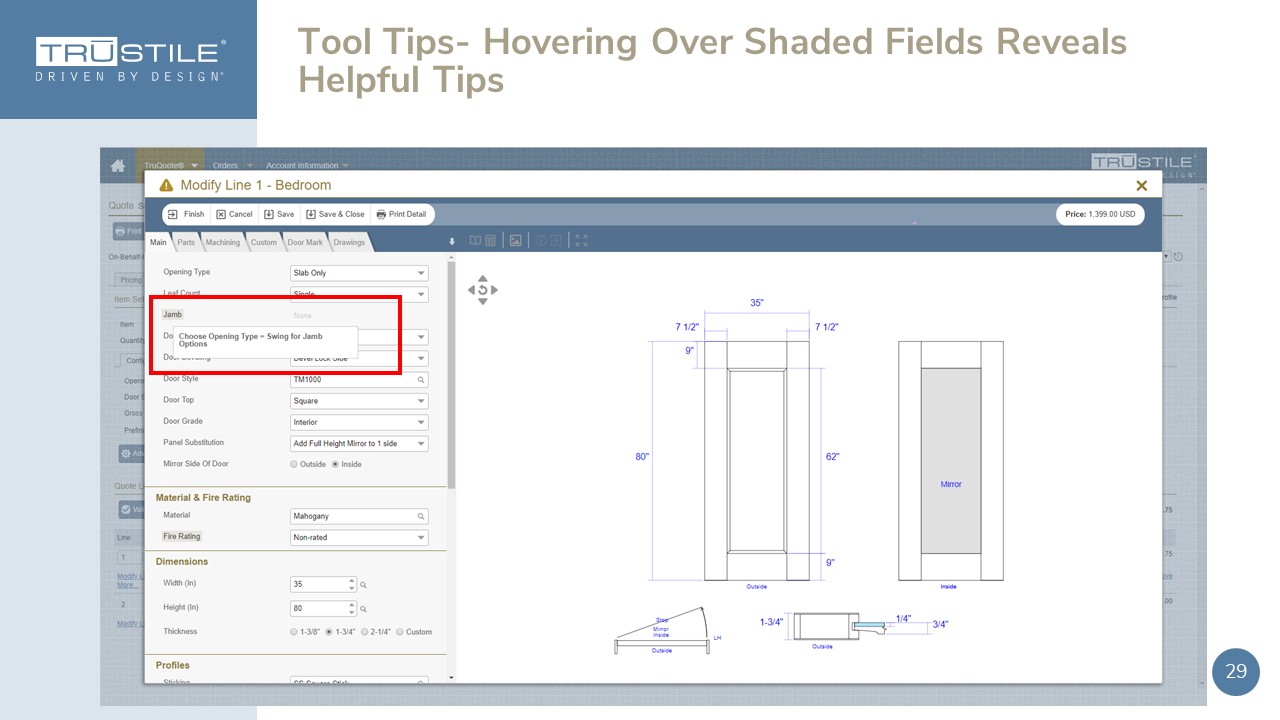The width and height of the screenshot is (1280, 720).
Task: Open the Leaf Count dropdown arrow
Action: pos(421,295)
